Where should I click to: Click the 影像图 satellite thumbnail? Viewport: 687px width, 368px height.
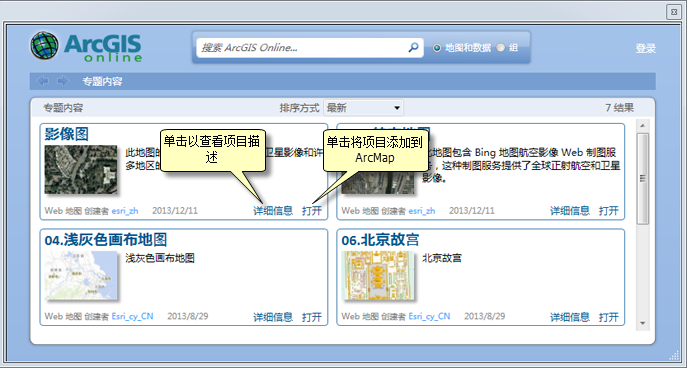click(x=81, y=170)
